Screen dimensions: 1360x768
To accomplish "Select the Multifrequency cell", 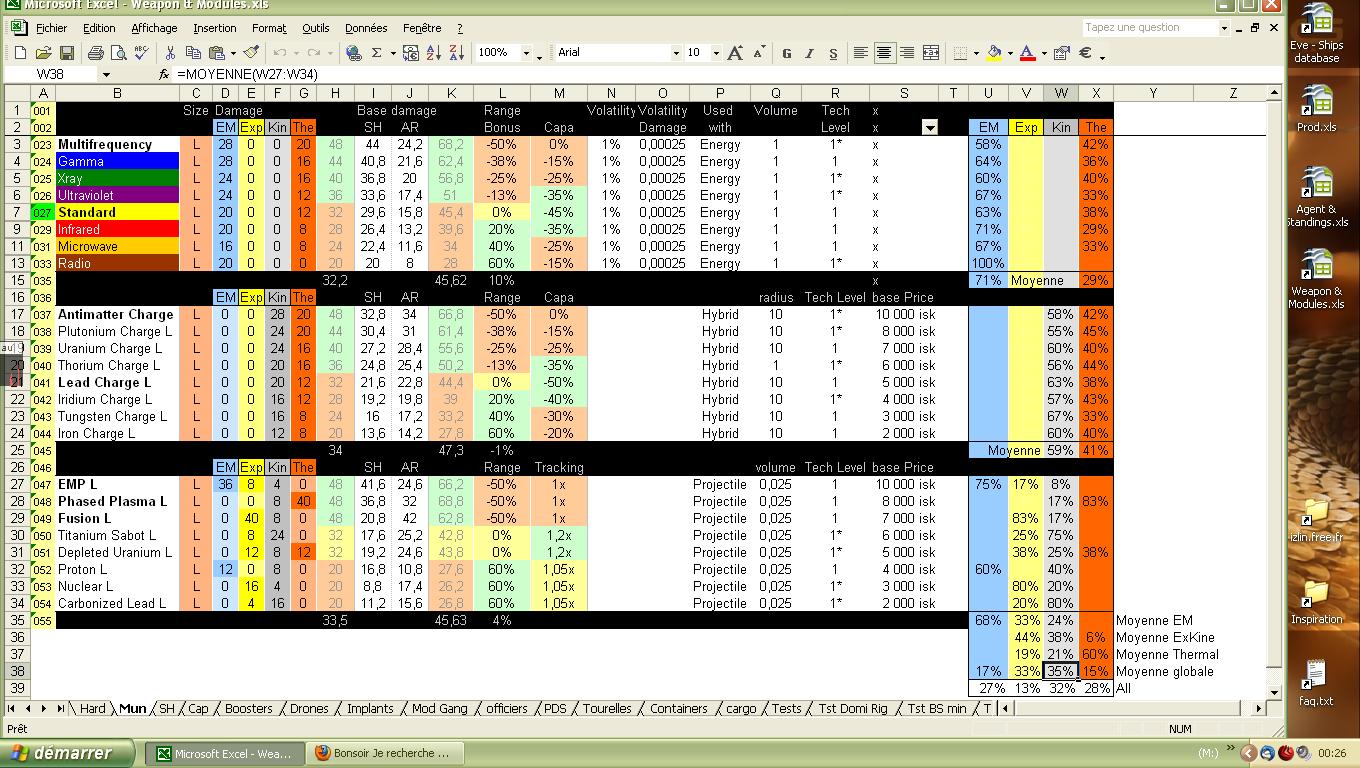I will click(x=116, y=144).
